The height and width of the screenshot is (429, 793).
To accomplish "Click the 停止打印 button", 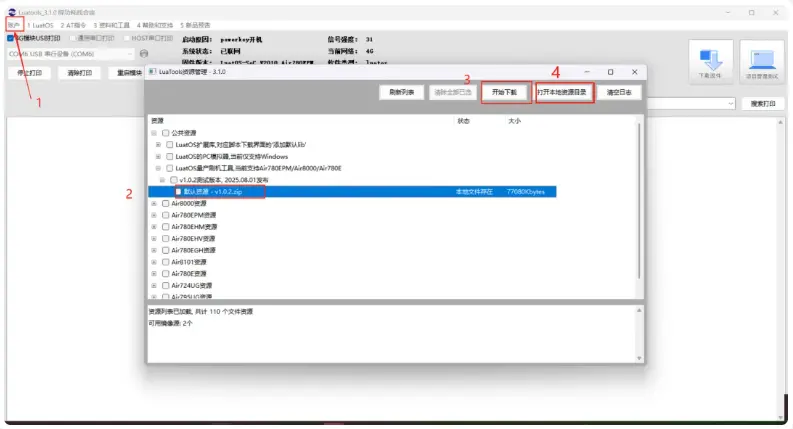I will [x=29, y=73].
